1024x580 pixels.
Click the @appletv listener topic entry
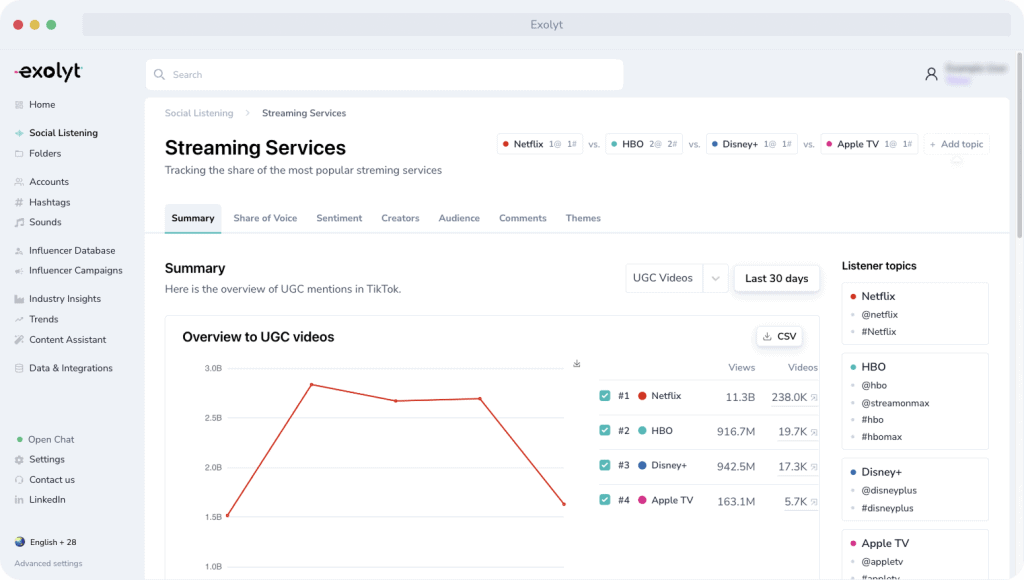pyautogui.click(x=882, y=562)
